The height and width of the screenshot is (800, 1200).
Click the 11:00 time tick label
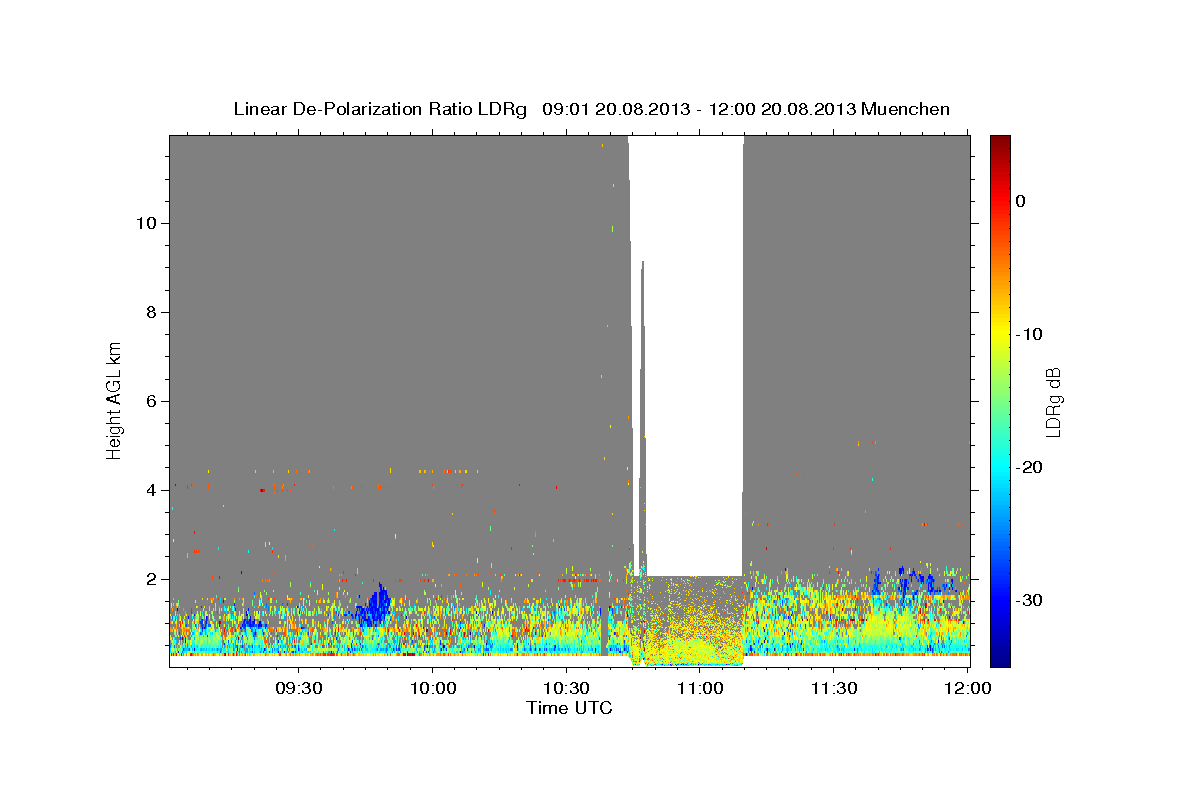(x=700, y=689)
